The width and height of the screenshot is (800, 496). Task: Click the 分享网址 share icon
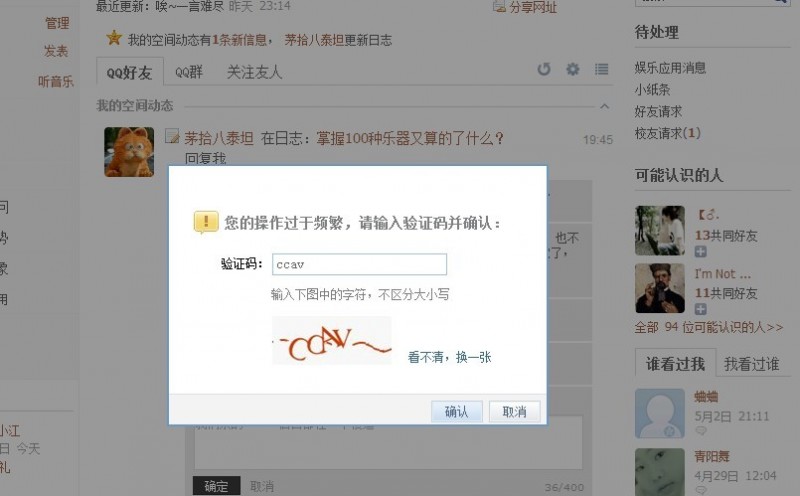point(499,7)
